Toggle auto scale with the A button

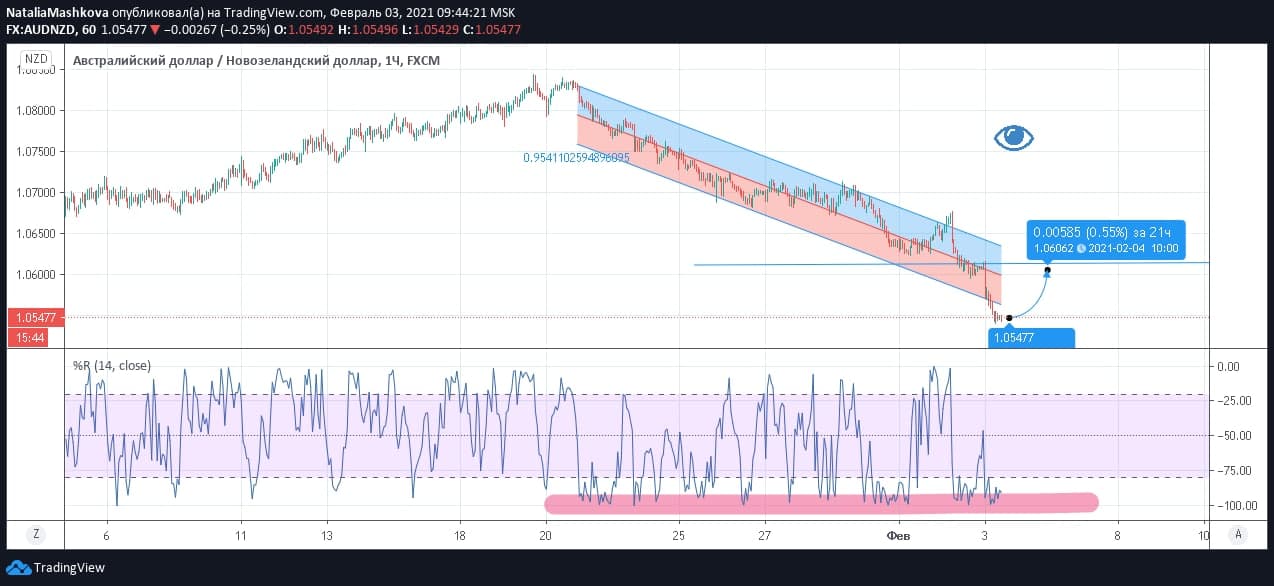[1238, 534]
